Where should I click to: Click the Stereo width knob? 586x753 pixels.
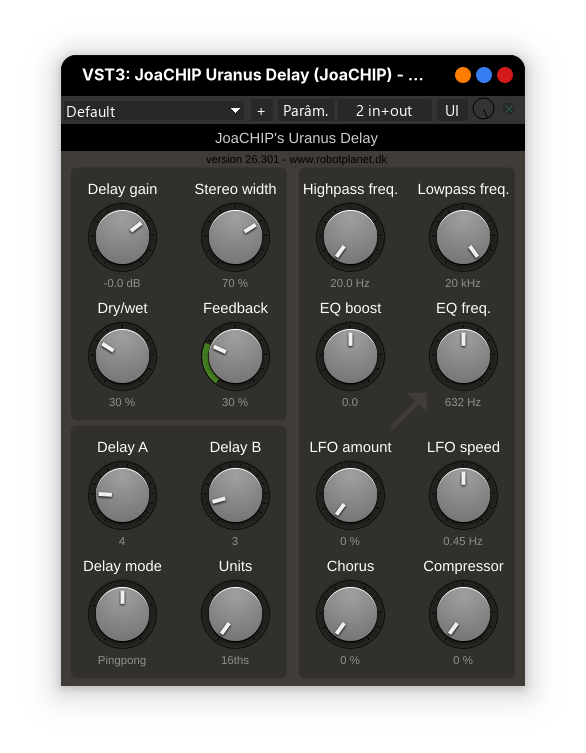(x=235, y=237)
